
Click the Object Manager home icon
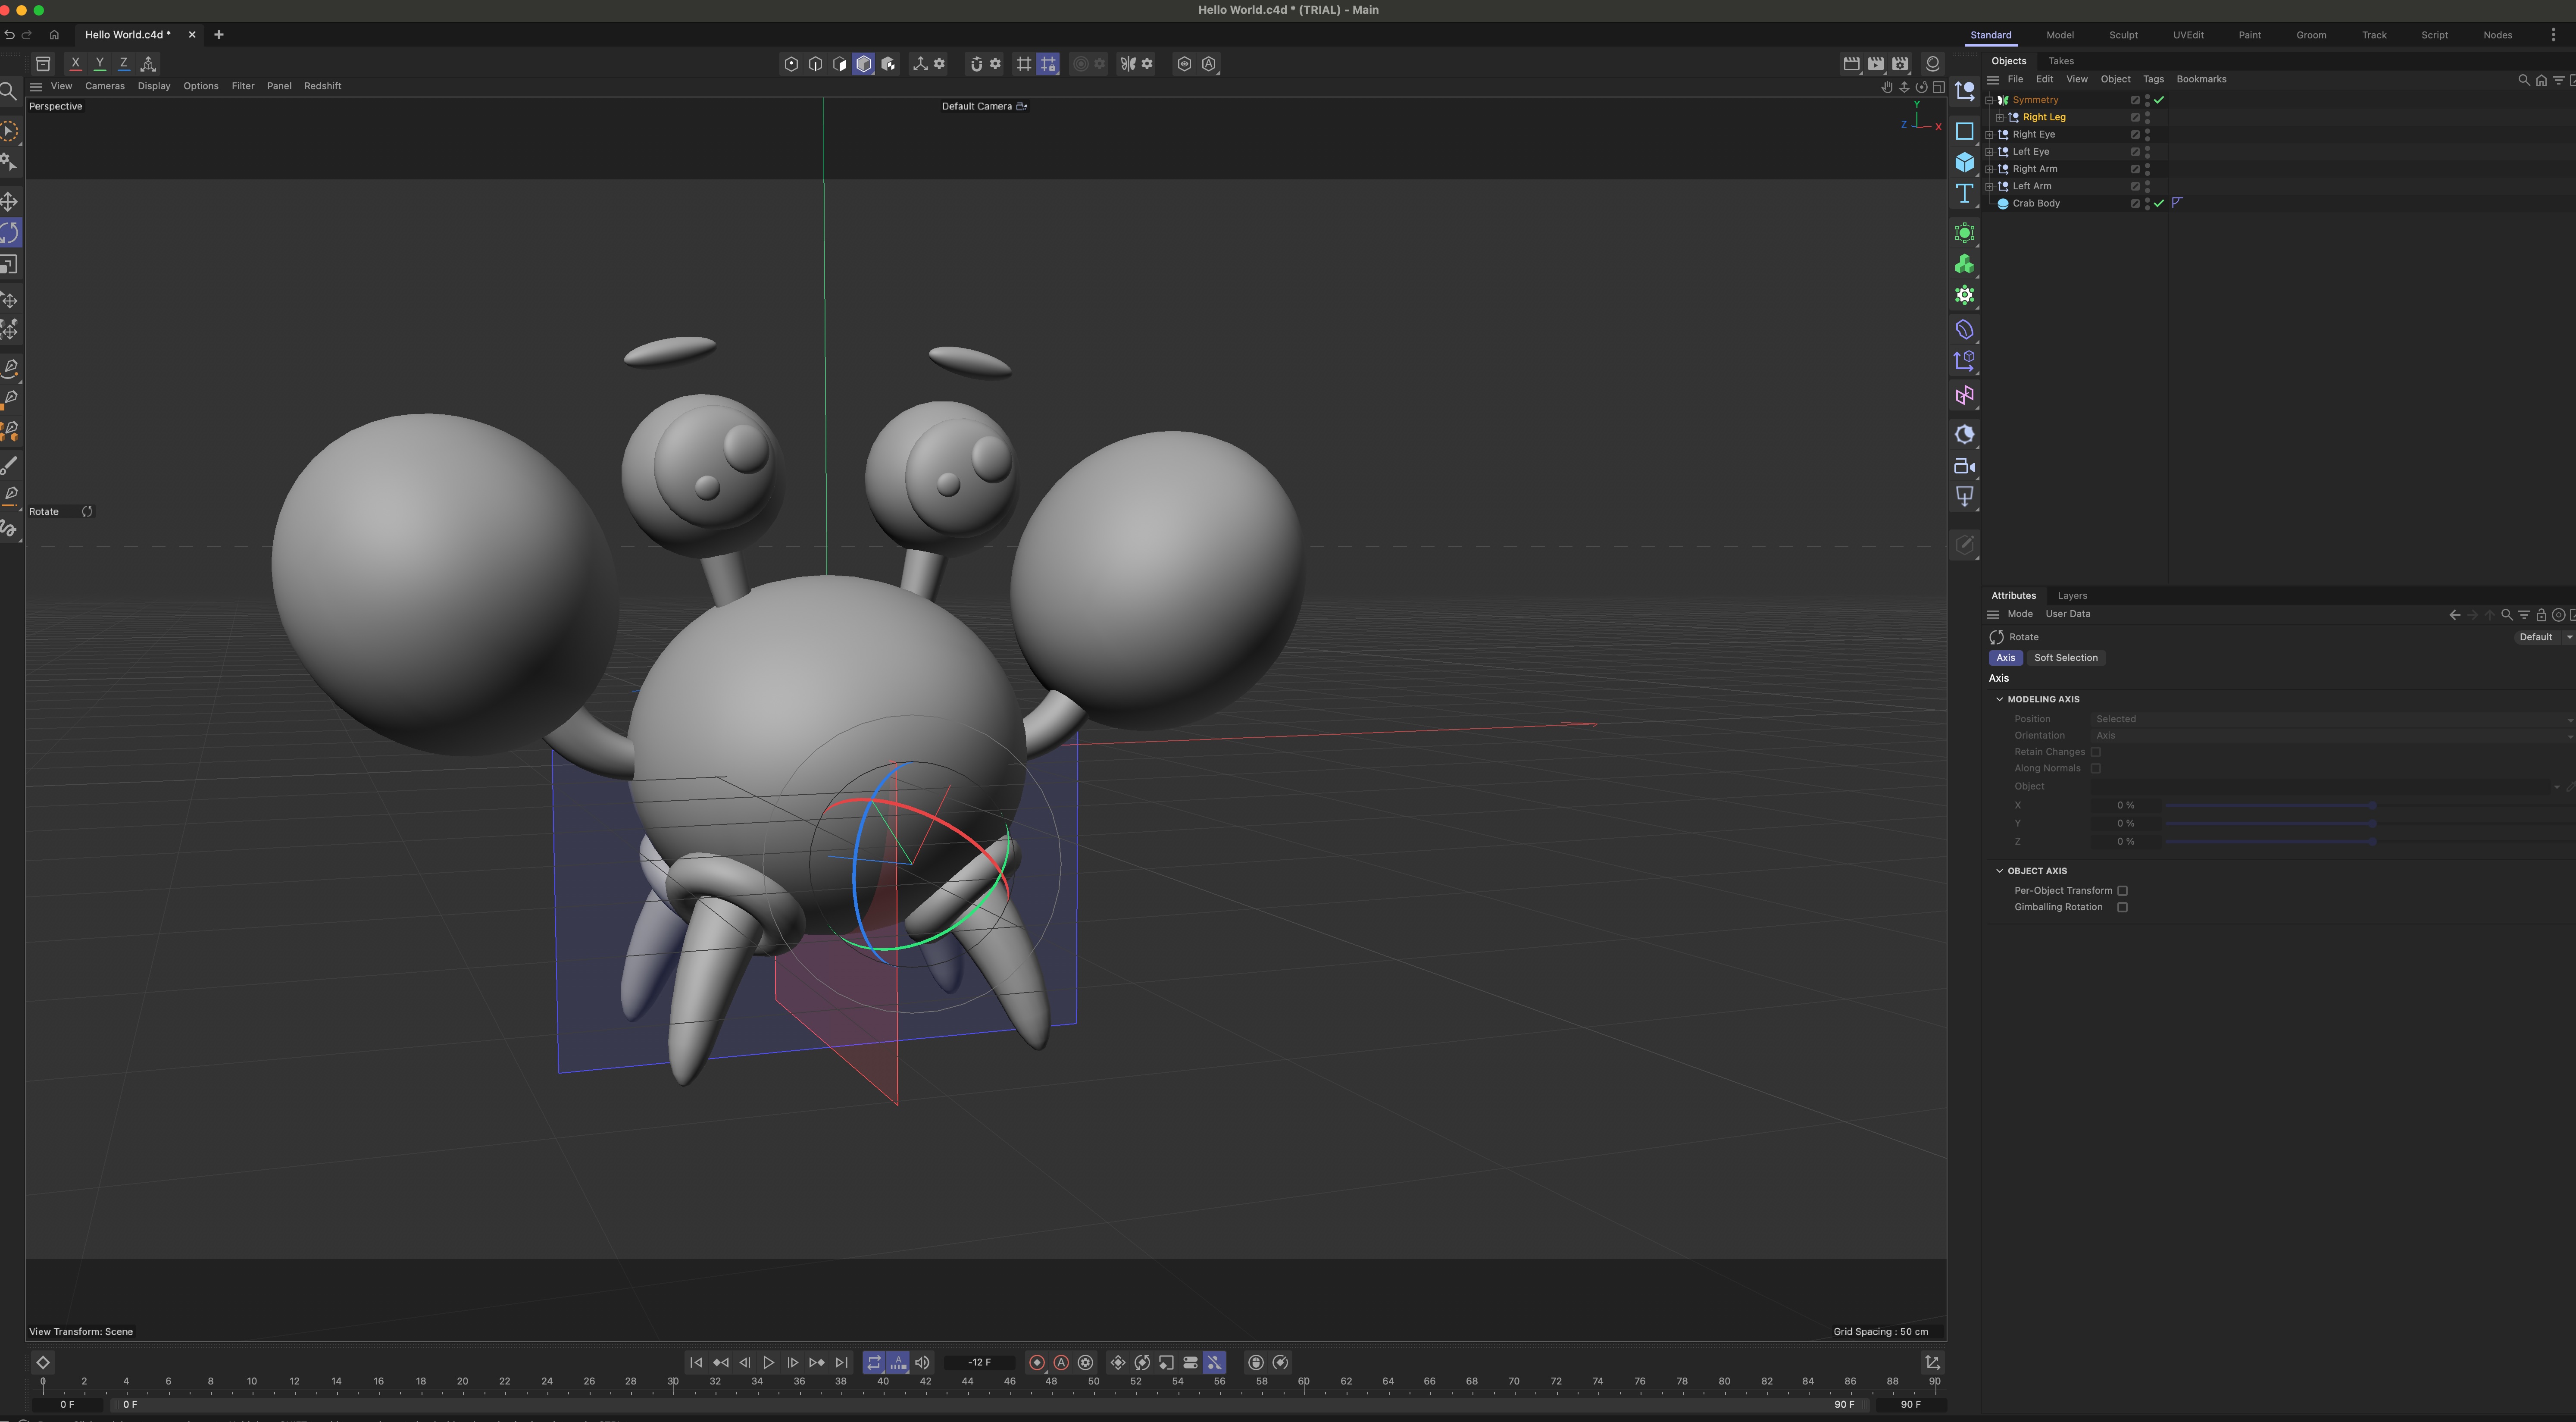point(2541,80)
